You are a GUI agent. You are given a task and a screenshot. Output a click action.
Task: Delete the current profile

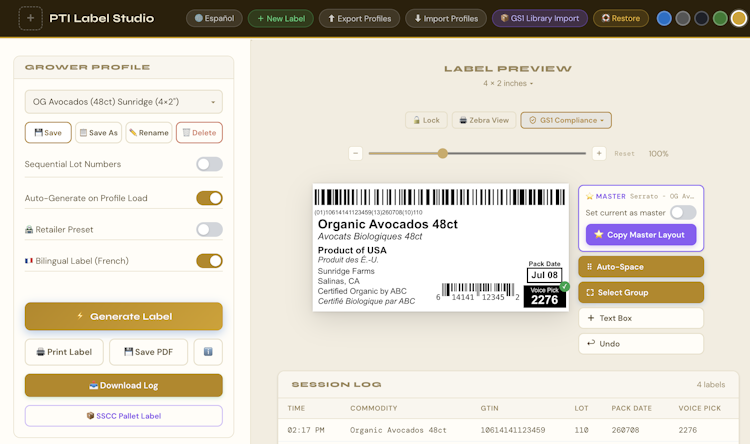pyautogui.click(x=199, y=133)
